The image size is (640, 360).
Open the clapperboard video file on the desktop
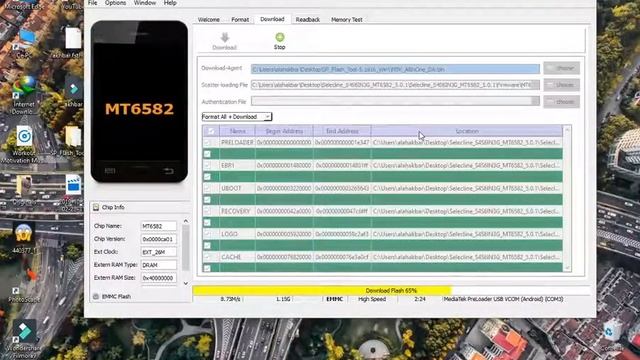[x=73, y=184]
